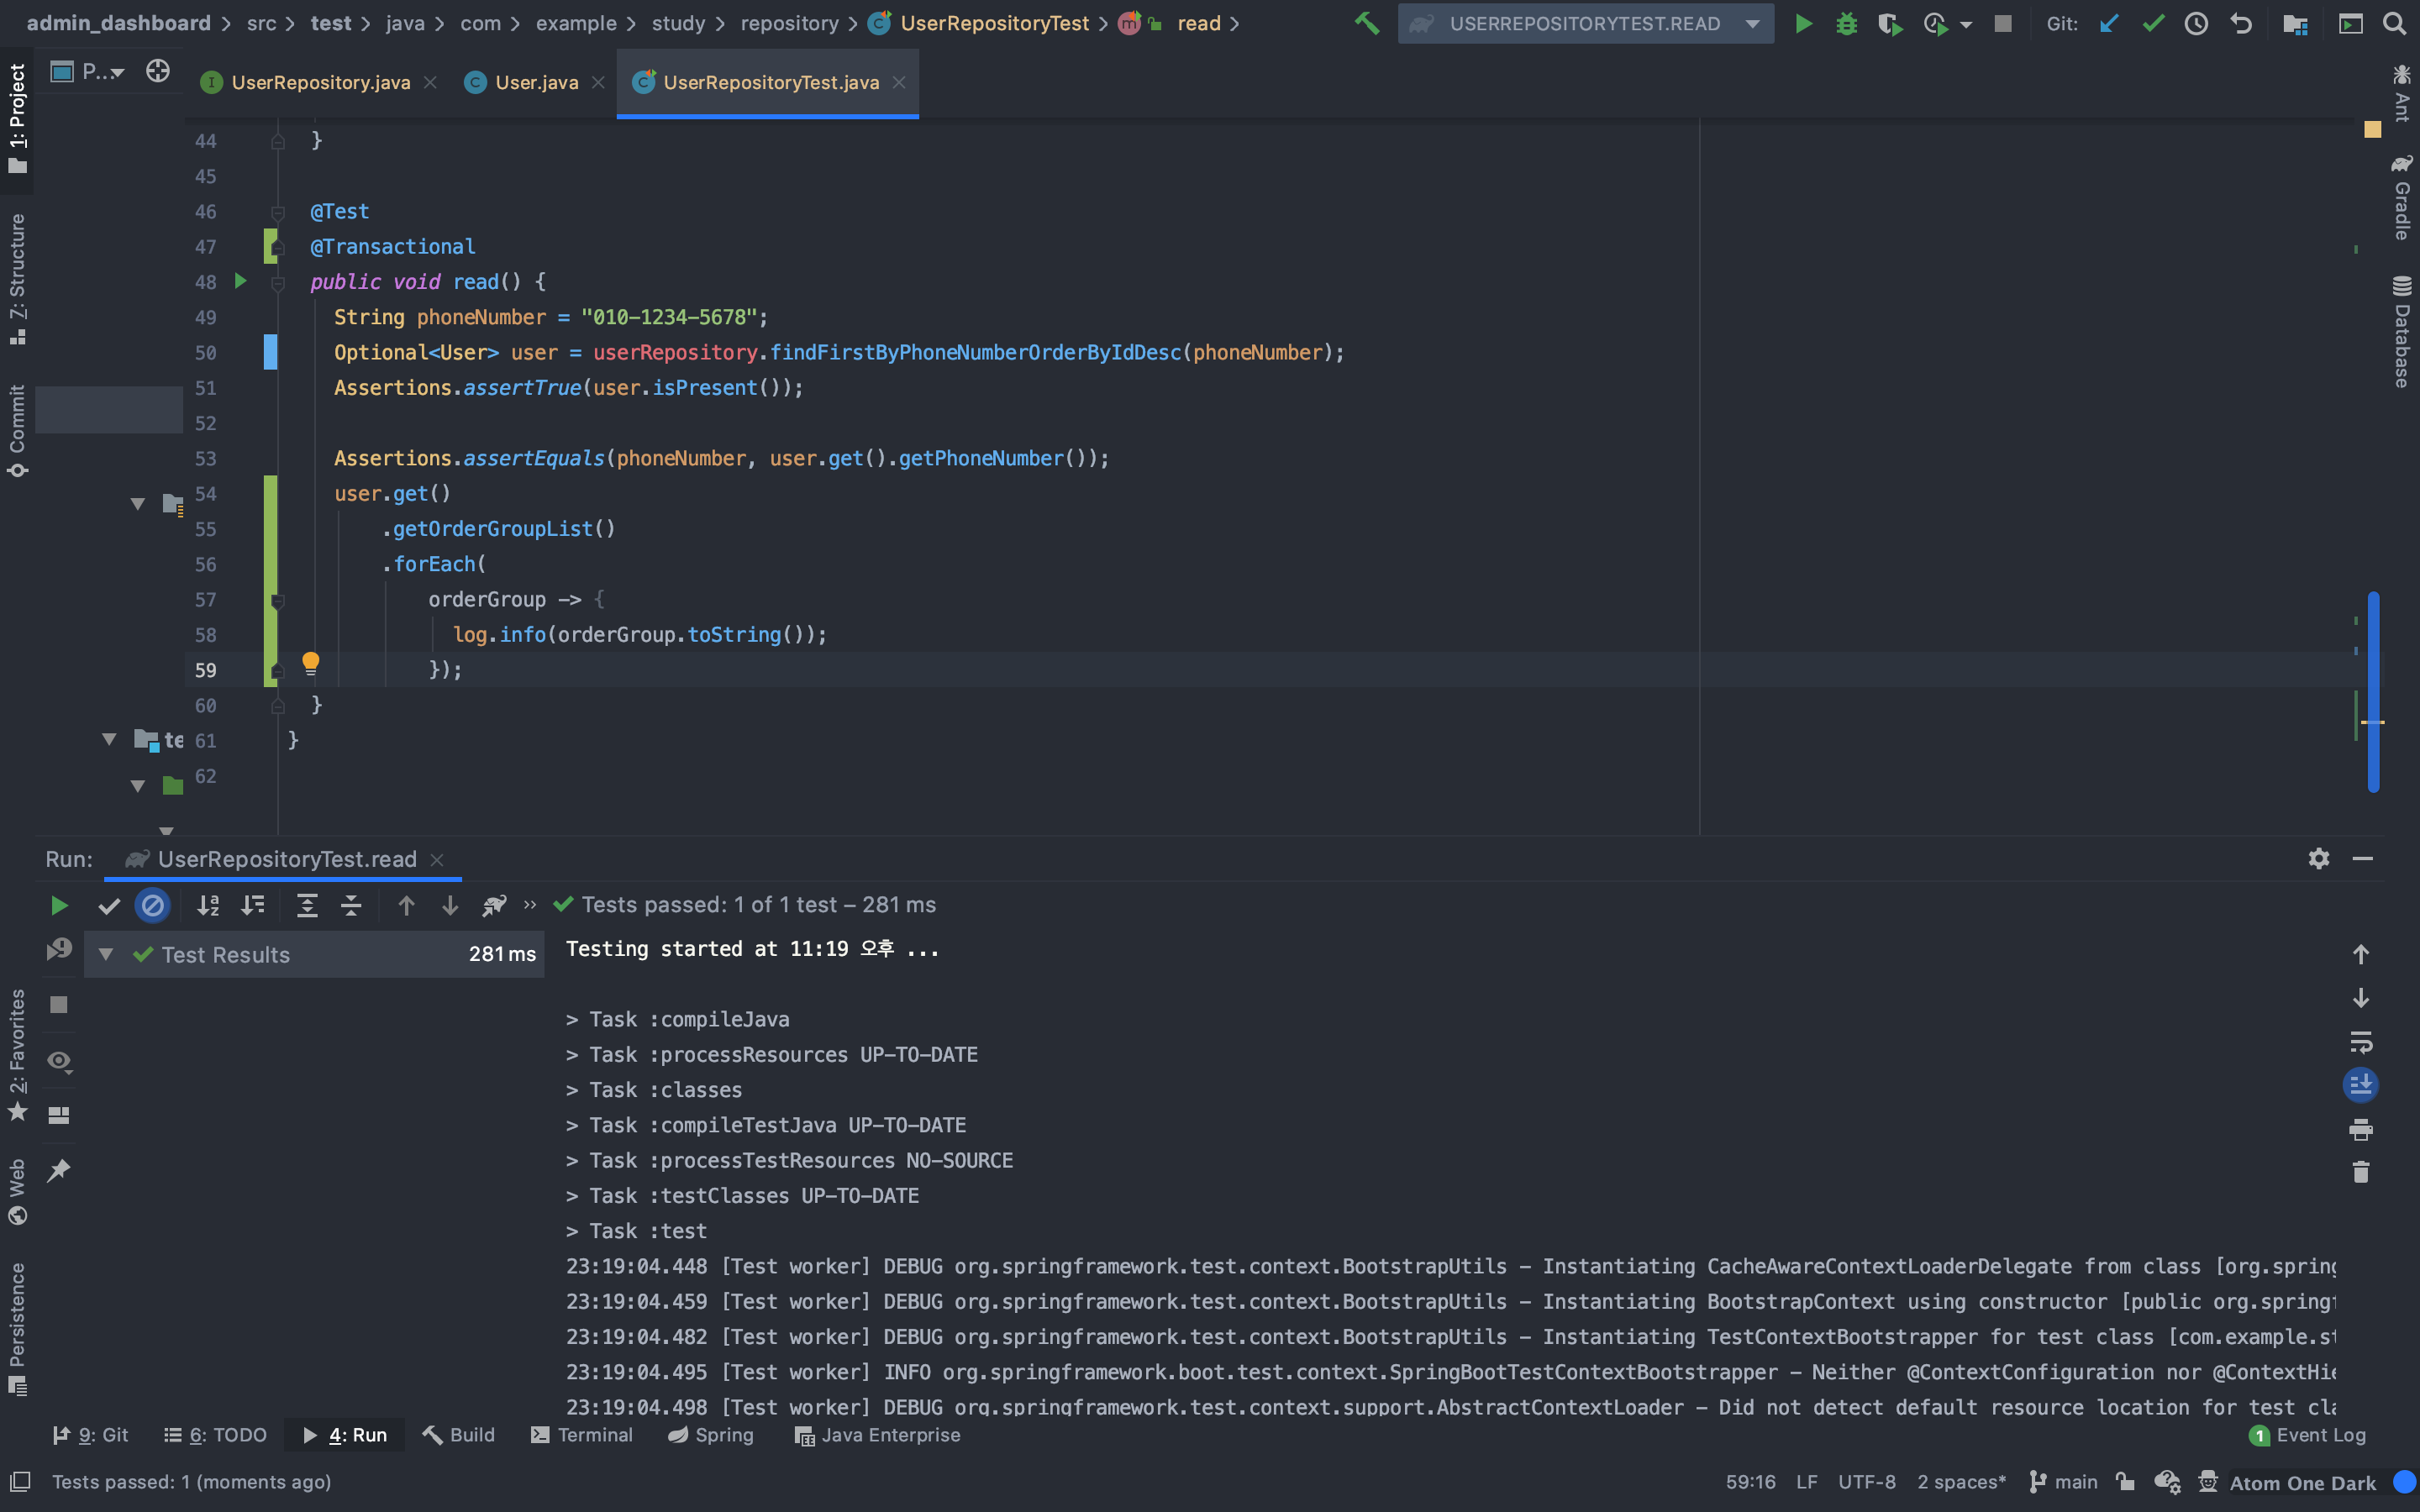Toggle soft-wrap in console output

(2360, 1042)
